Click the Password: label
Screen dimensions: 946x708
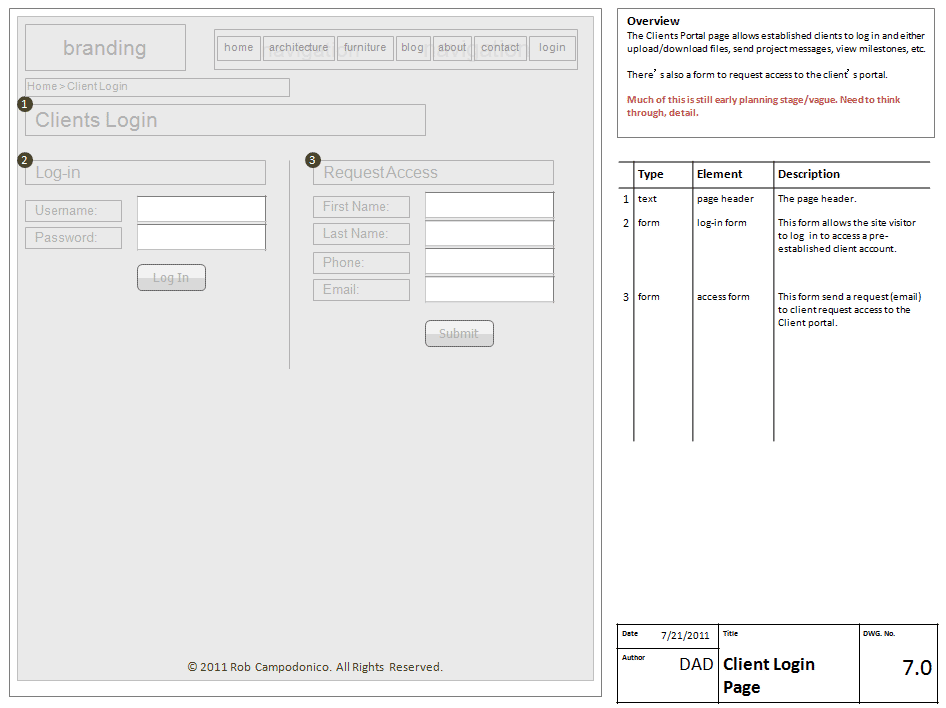[74, 238]
